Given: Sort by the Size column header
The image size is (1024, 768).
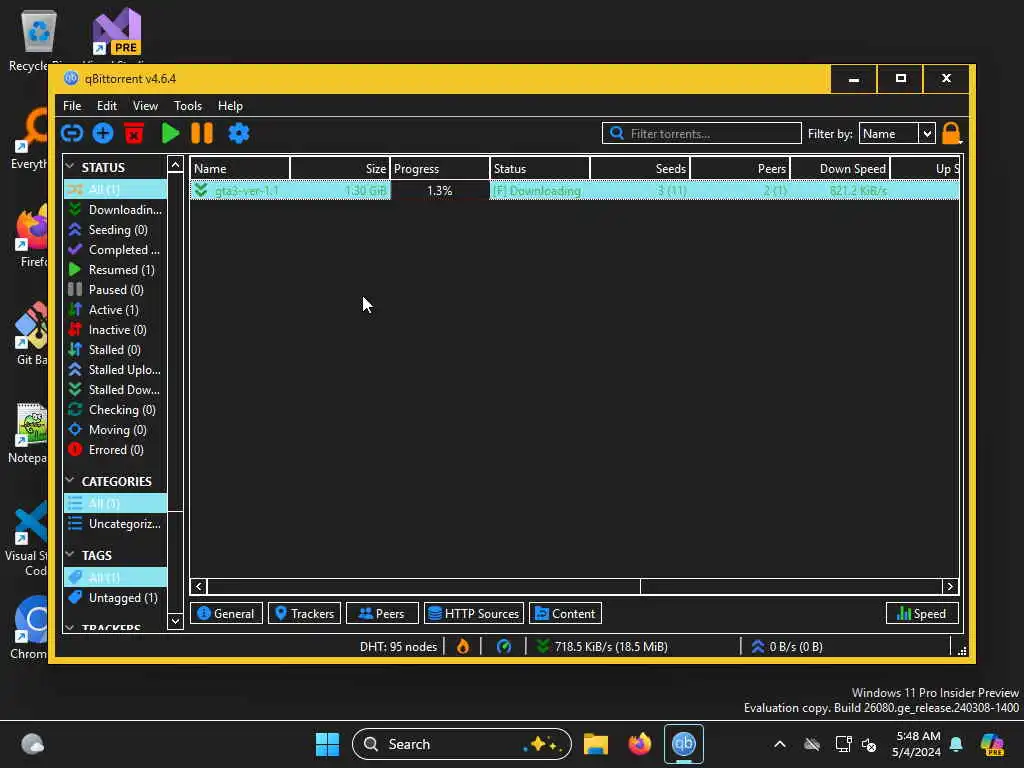Looking at the screenshot, I should click(x=340, y=168).
